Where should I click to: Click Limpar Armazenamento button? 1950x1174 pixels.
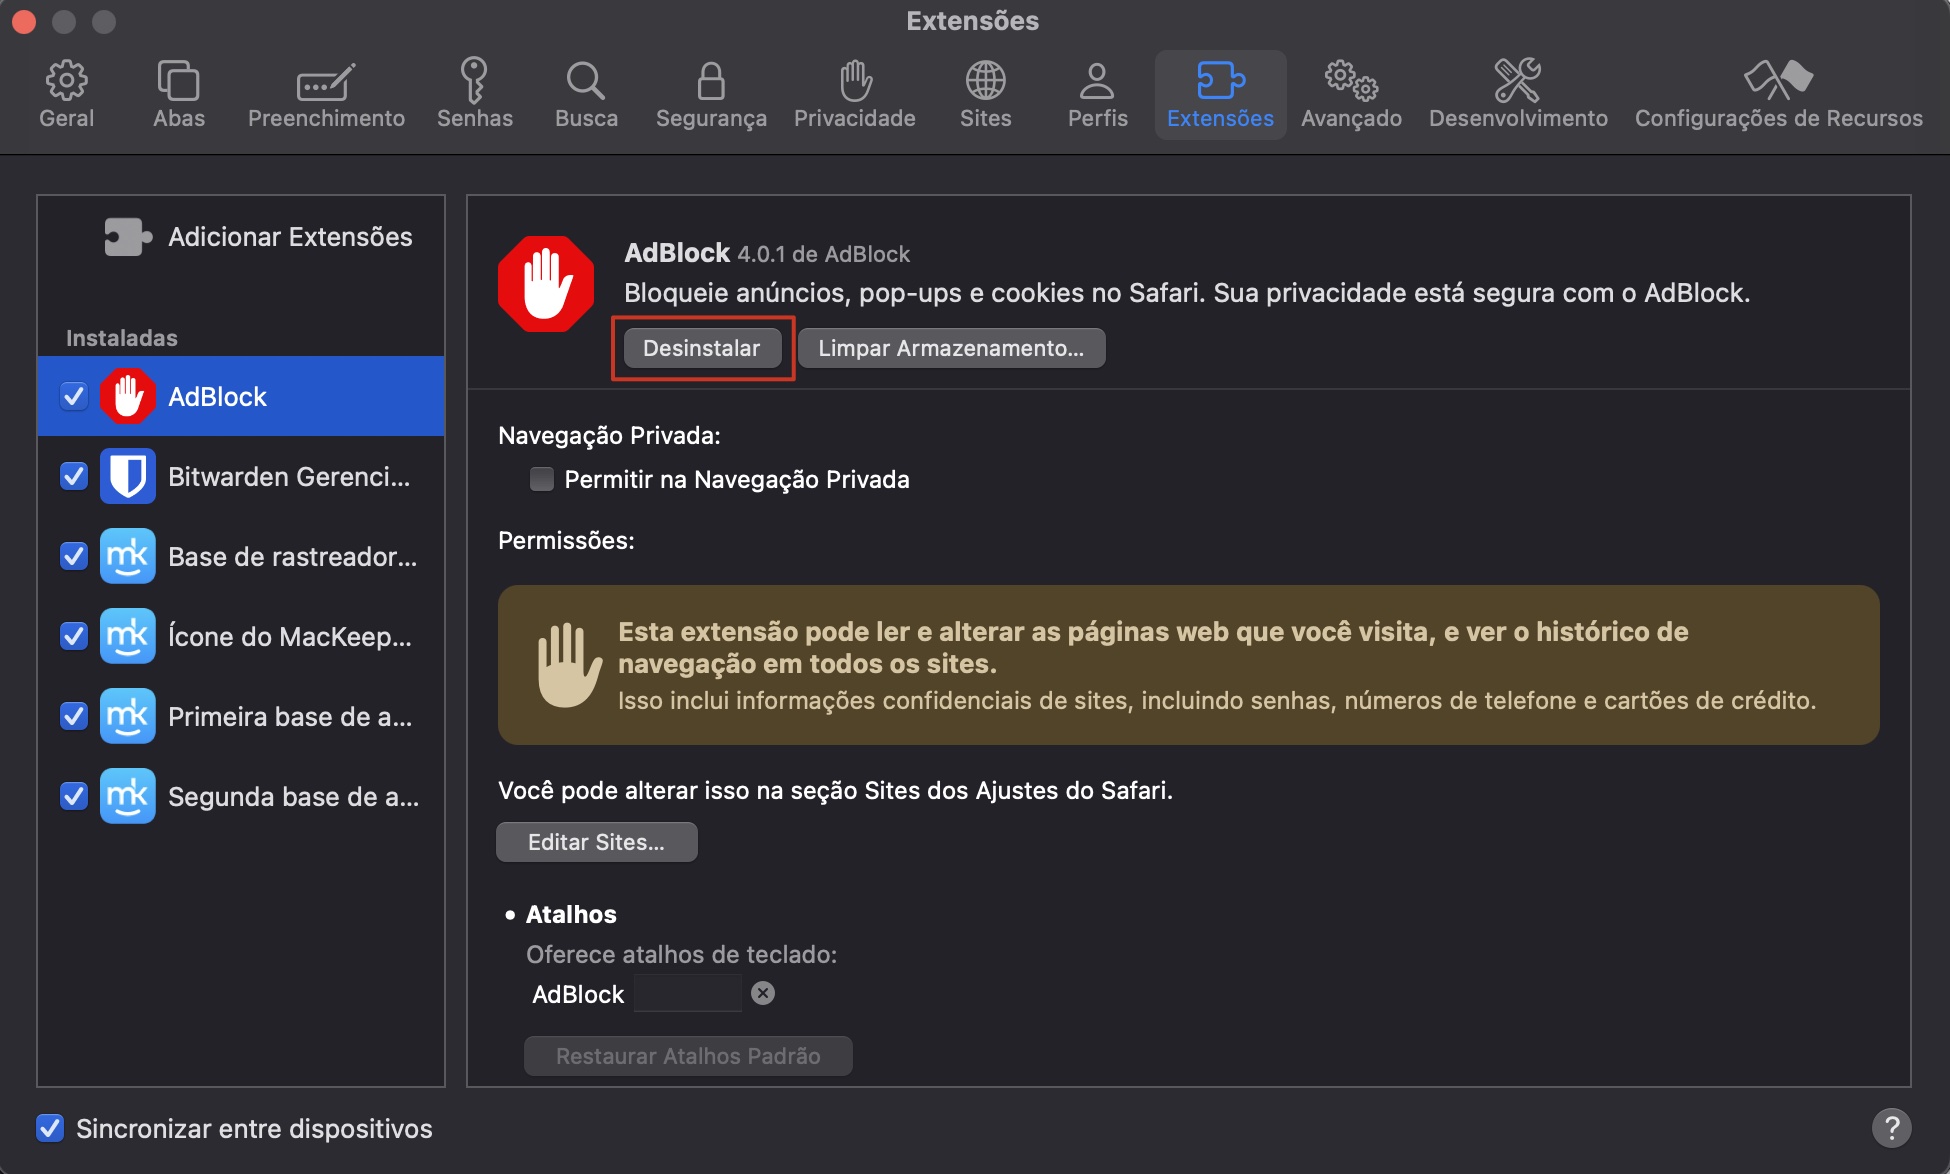951,348
